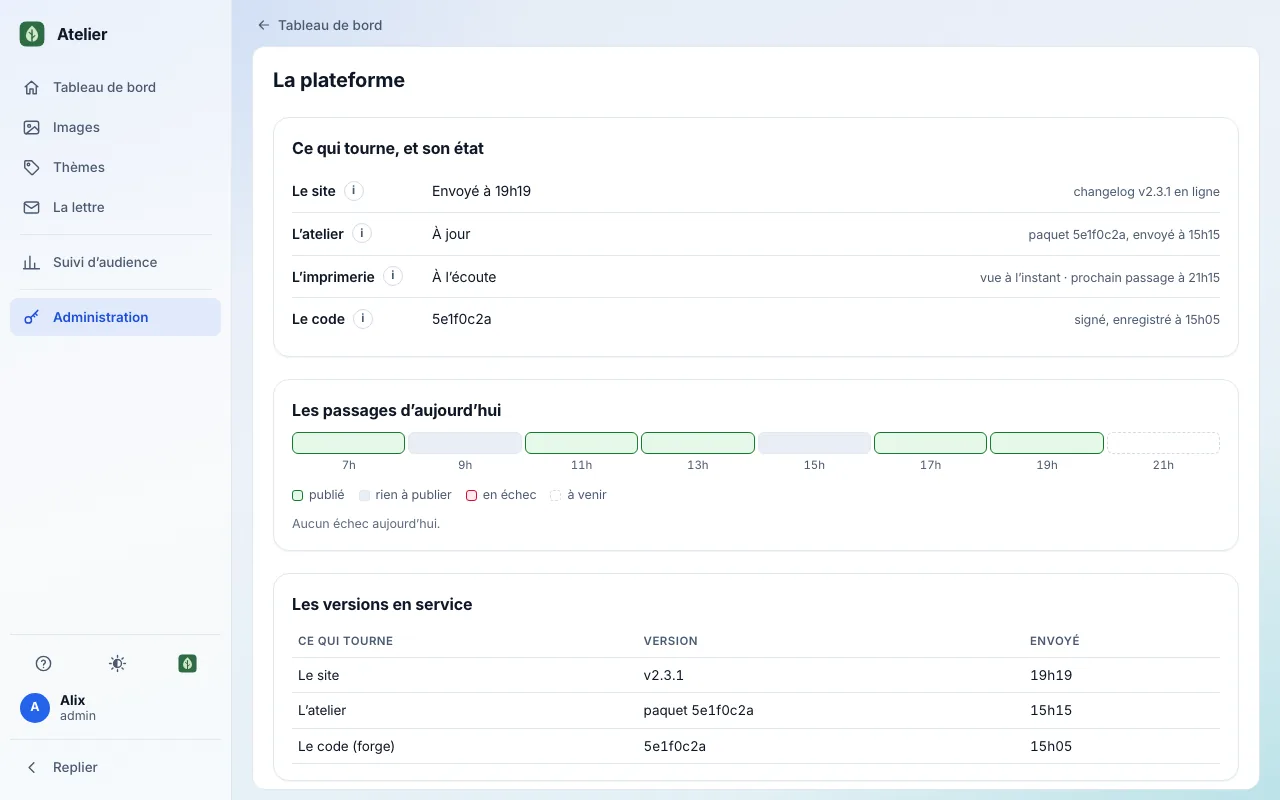Open Suivi d'audience page
Viewport: 1280px width, 800px height.
[x=115, y=262]
